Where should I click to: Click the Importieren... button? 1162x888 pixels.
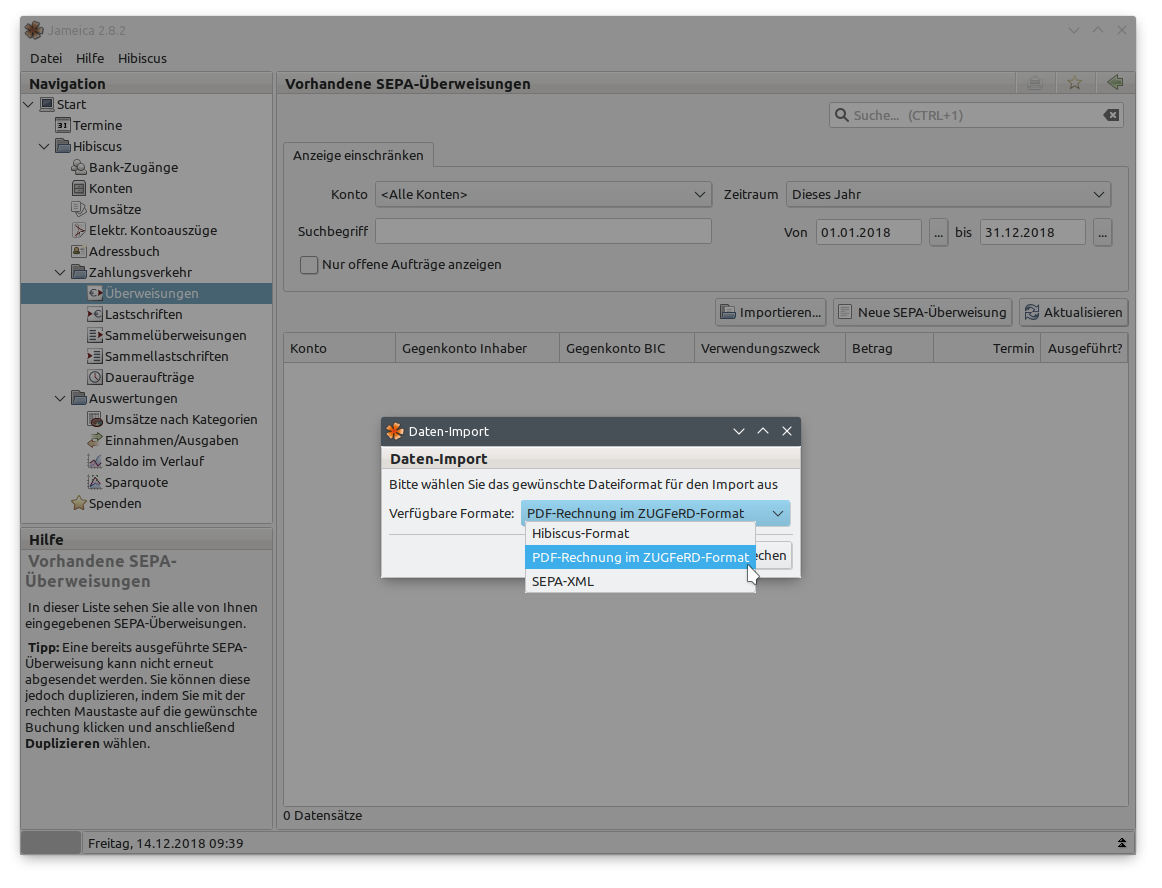click(771, 312)
